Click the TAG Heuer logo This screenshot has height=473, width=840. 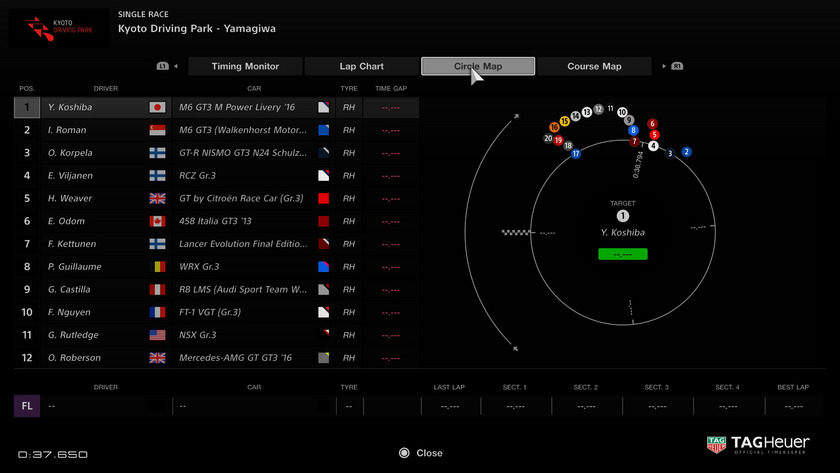point(763,445)
